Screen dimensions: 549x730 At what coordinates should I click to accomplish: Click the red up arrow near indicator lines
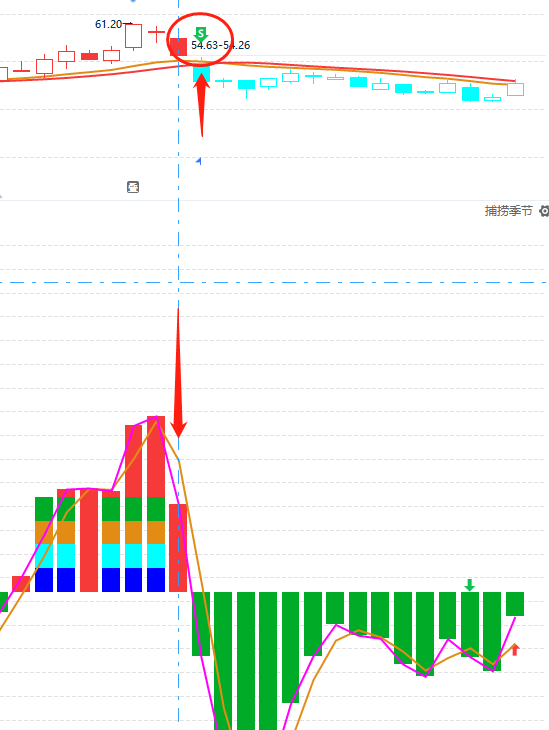tap(515, 649)
